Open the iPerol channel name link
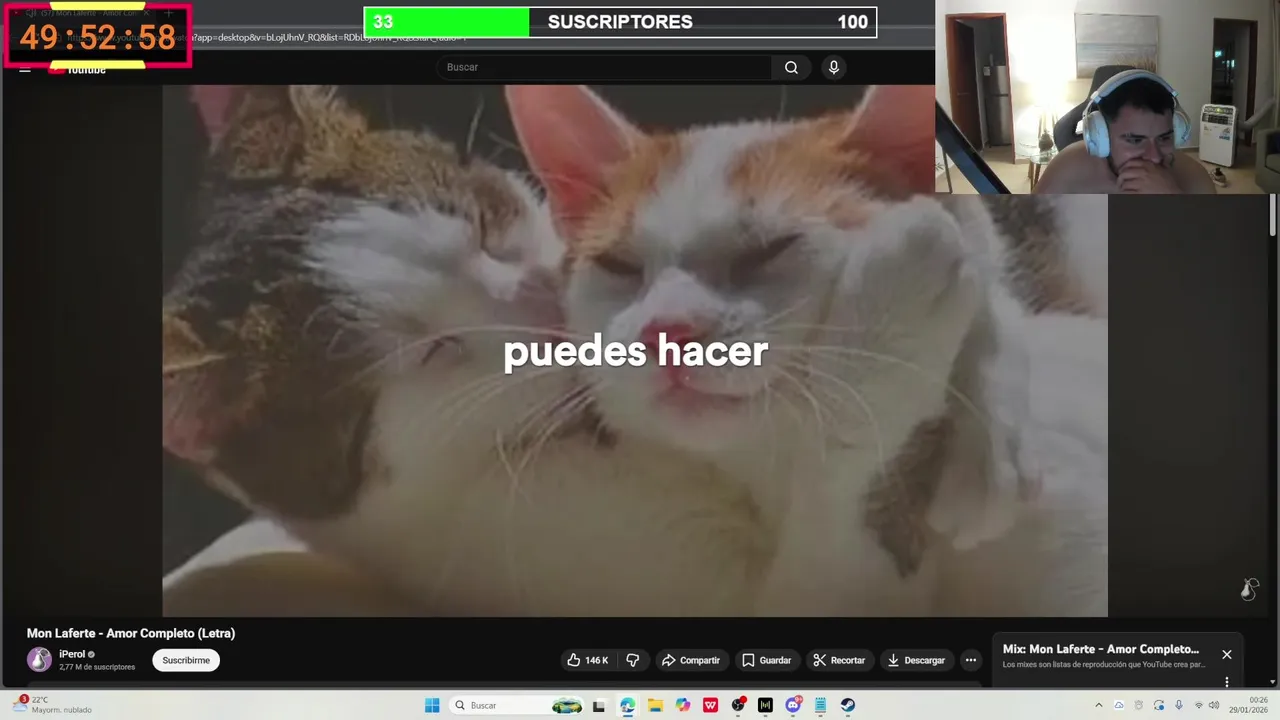1280x720 pixels. click(72, 654)
